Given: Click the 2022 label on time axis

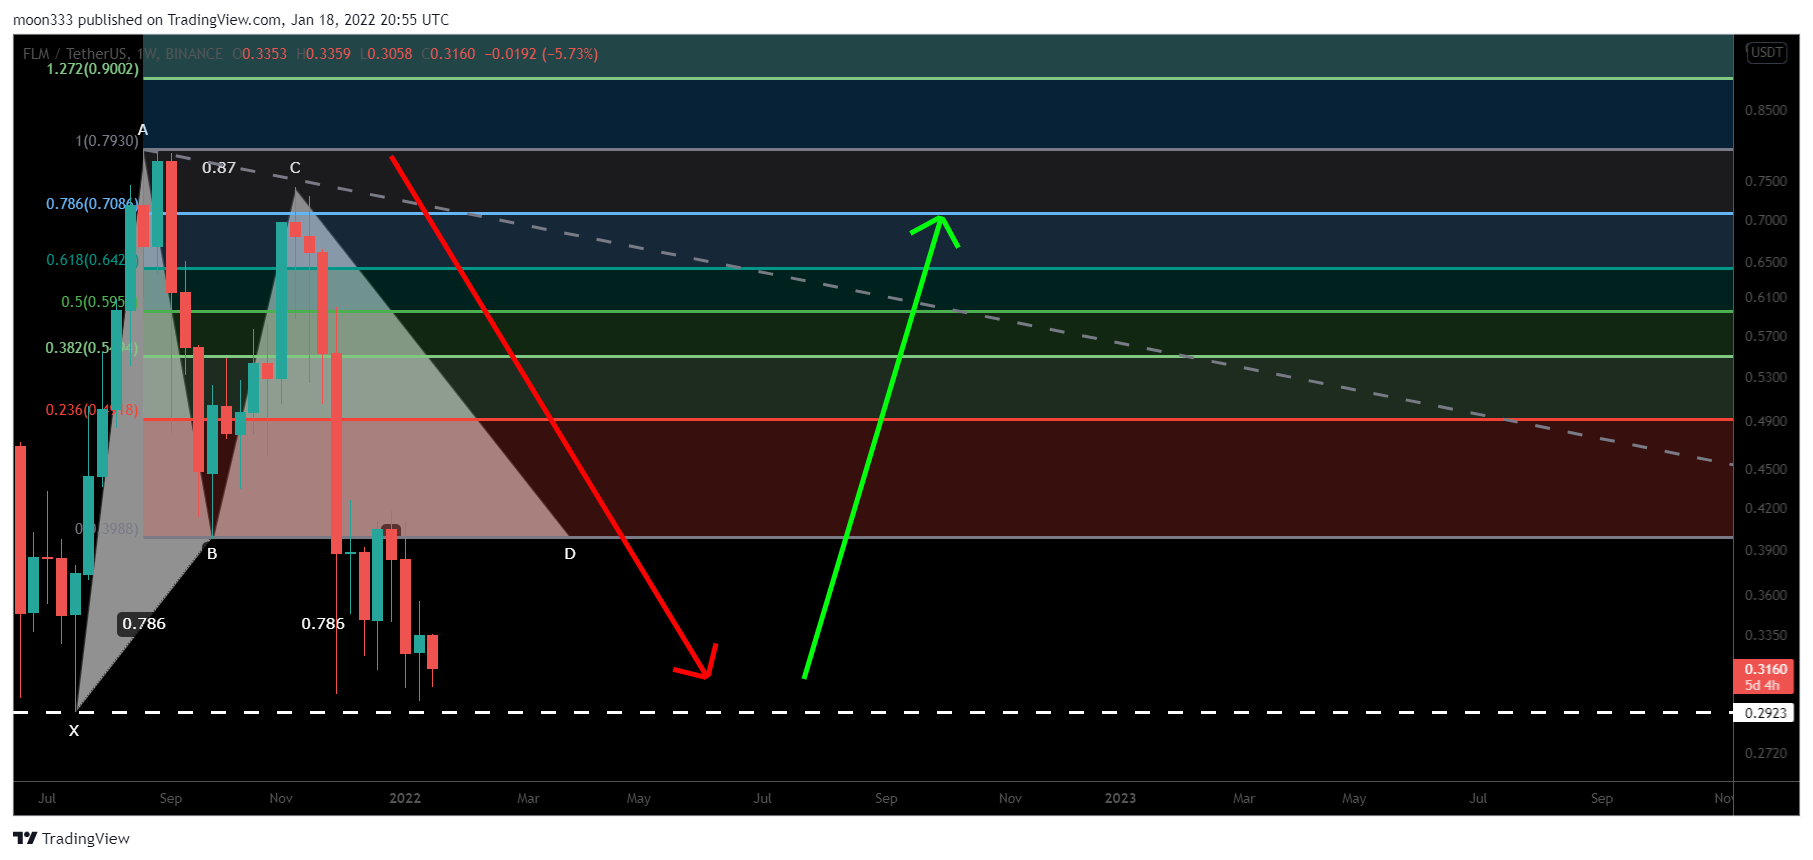Looking at the screenshot, I should (405, 798).
